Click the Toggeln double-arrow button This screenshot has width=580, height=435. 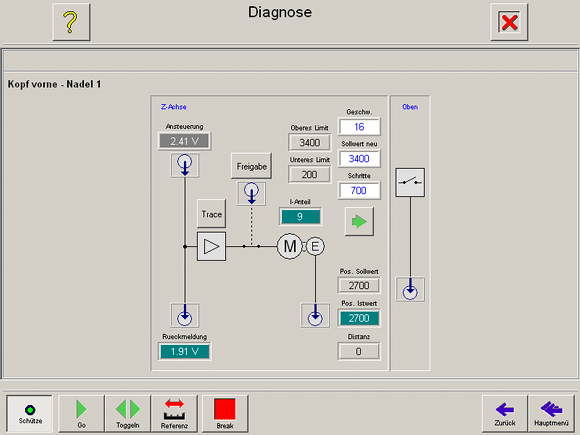point(128,414)
